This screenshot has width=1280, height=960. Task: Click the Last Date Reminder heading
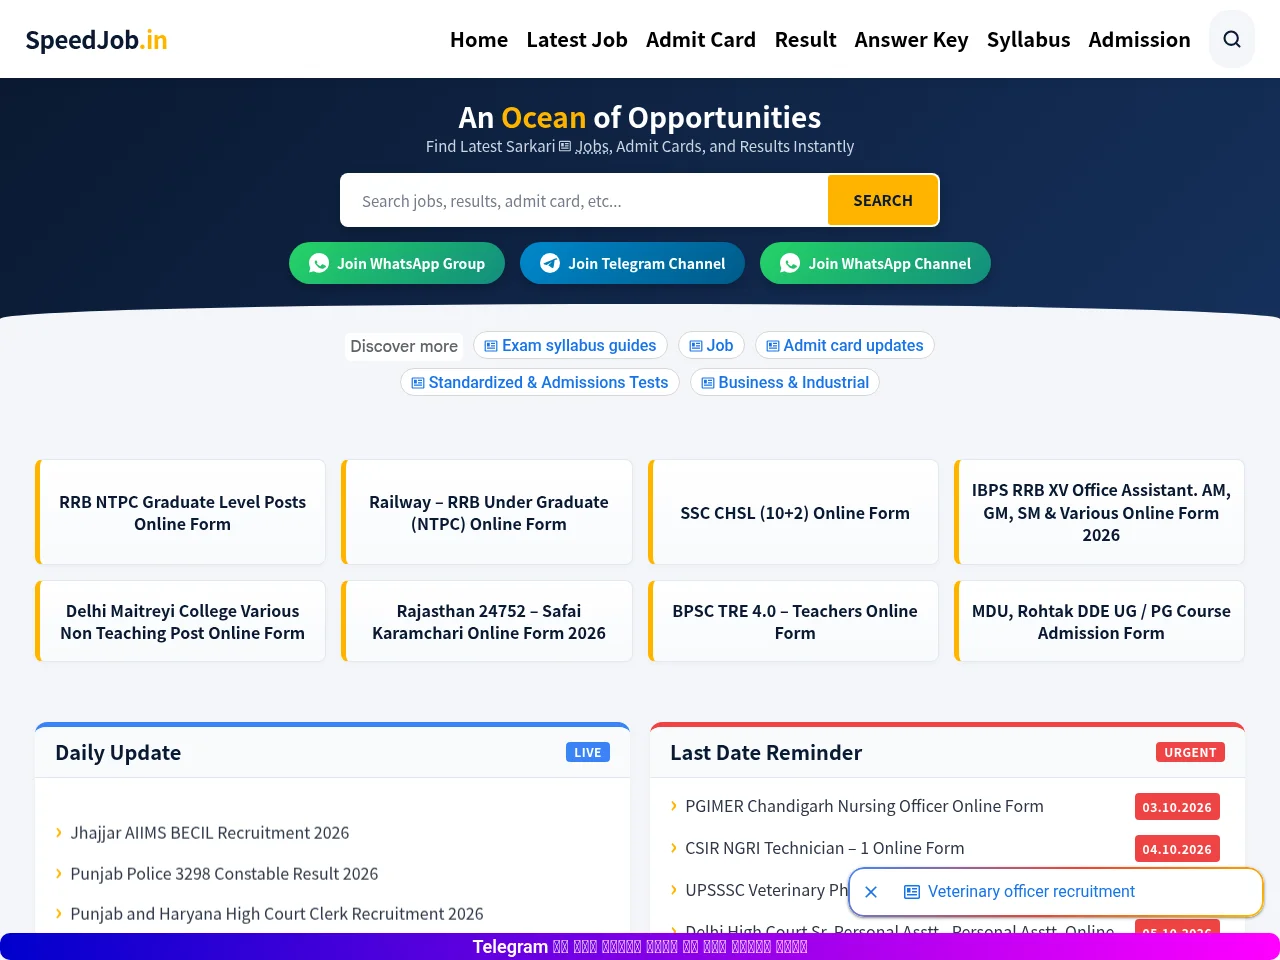click(x=766, y=753)
